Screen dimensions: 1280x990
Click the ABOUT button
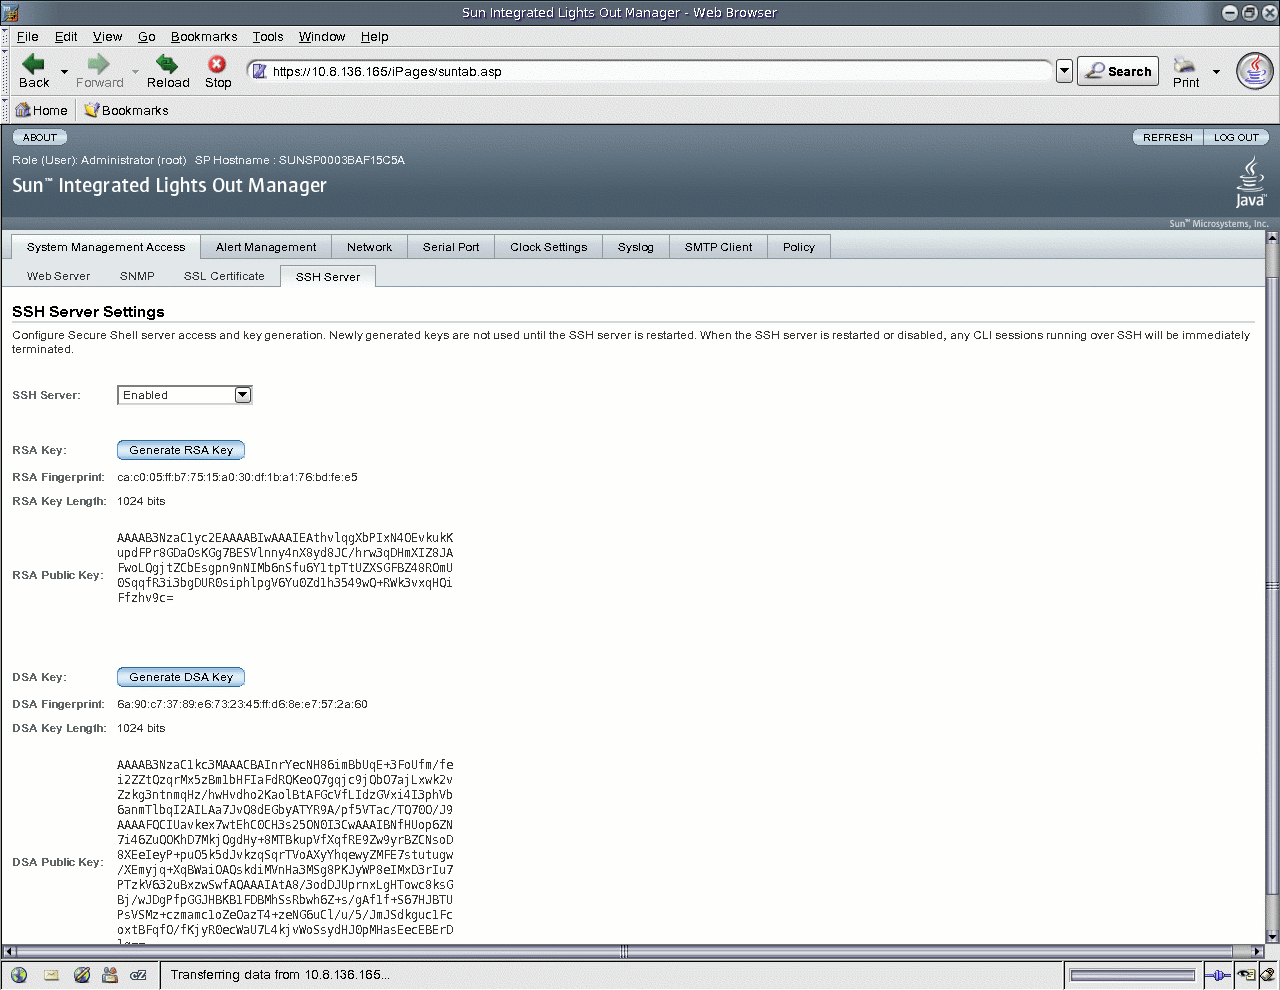pos(40,137)
